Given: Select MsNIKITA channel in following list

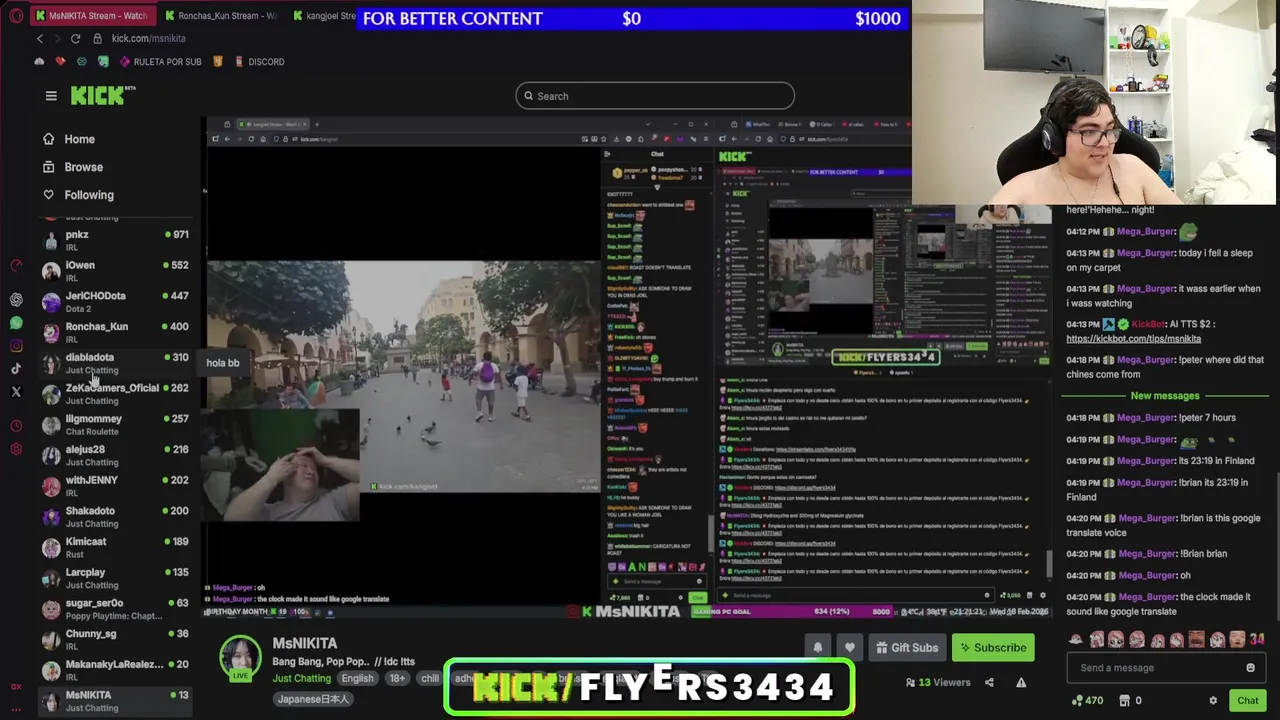Looking at the screenshot, I should (x=115, y=701).
